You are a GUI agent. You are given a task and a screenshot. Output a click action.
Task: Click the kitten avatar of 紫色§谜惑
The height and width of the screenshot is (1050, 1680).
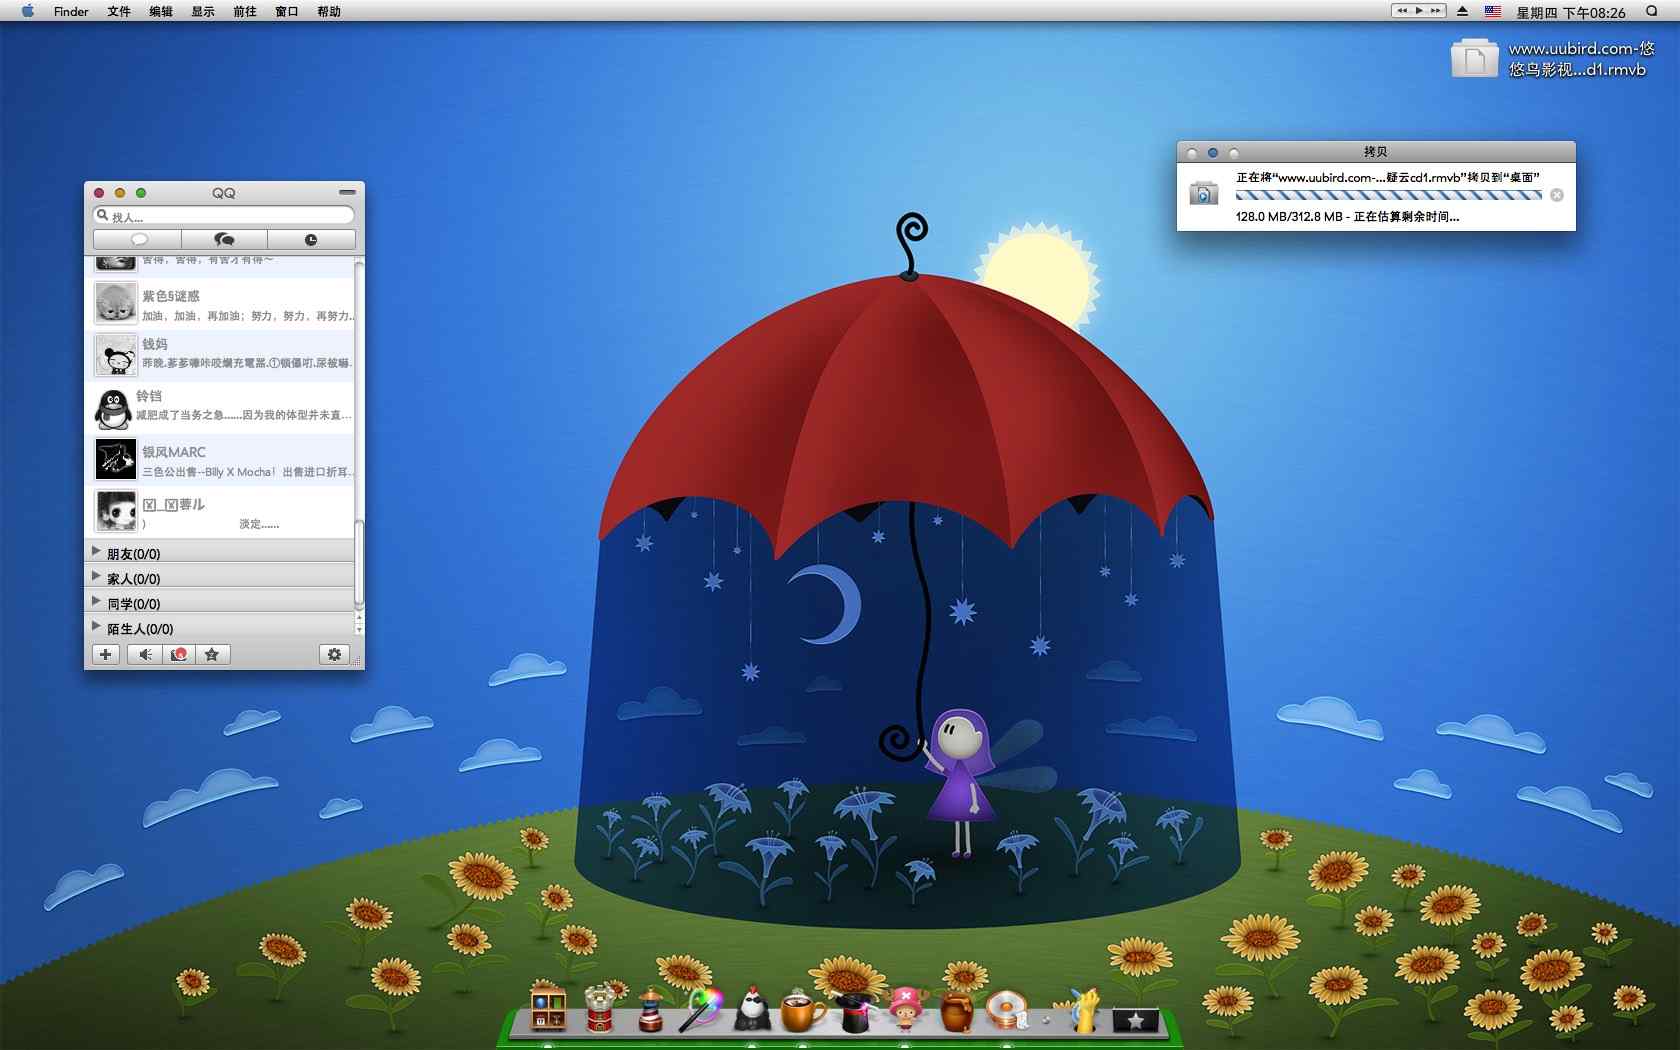coord(116,304)
